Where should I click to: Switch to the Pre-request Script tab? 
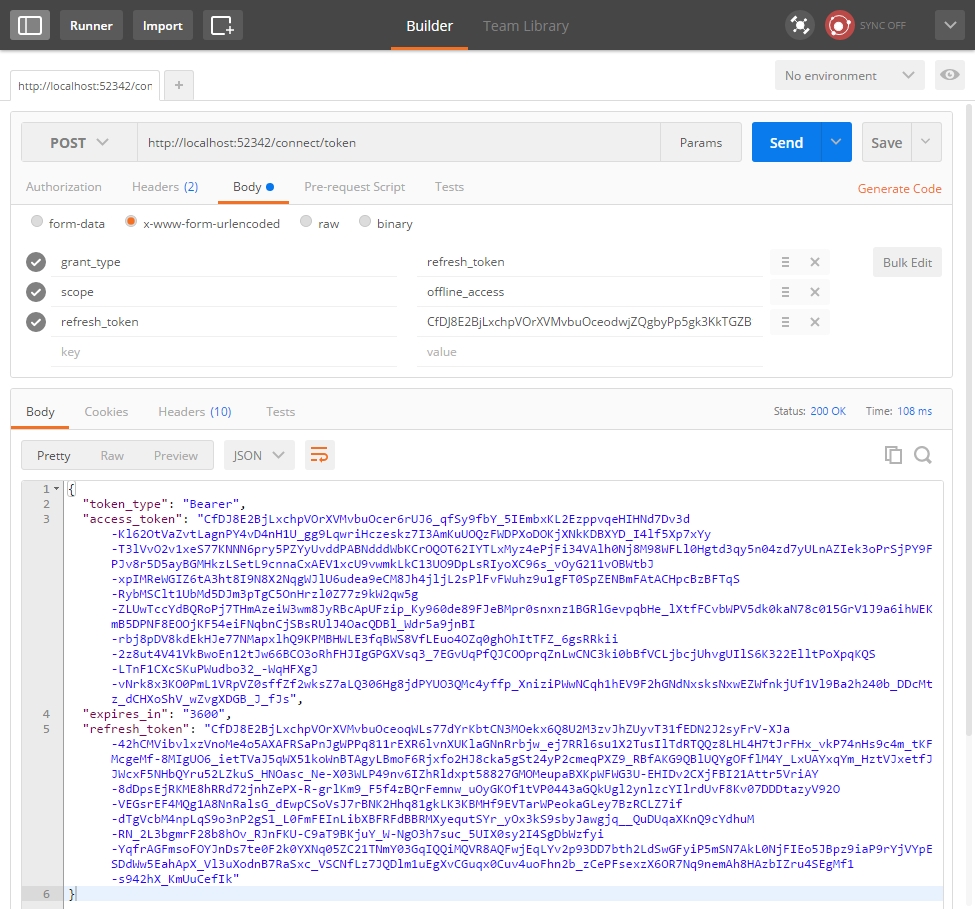click(x=354, y=187)
